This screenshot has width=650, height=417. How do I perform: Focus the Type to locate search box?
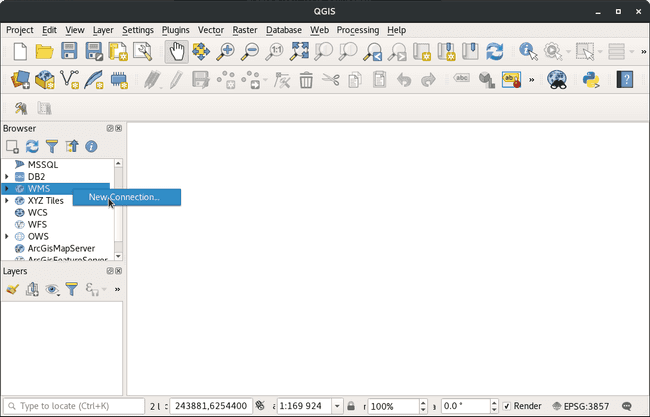[x=74, y=406]
